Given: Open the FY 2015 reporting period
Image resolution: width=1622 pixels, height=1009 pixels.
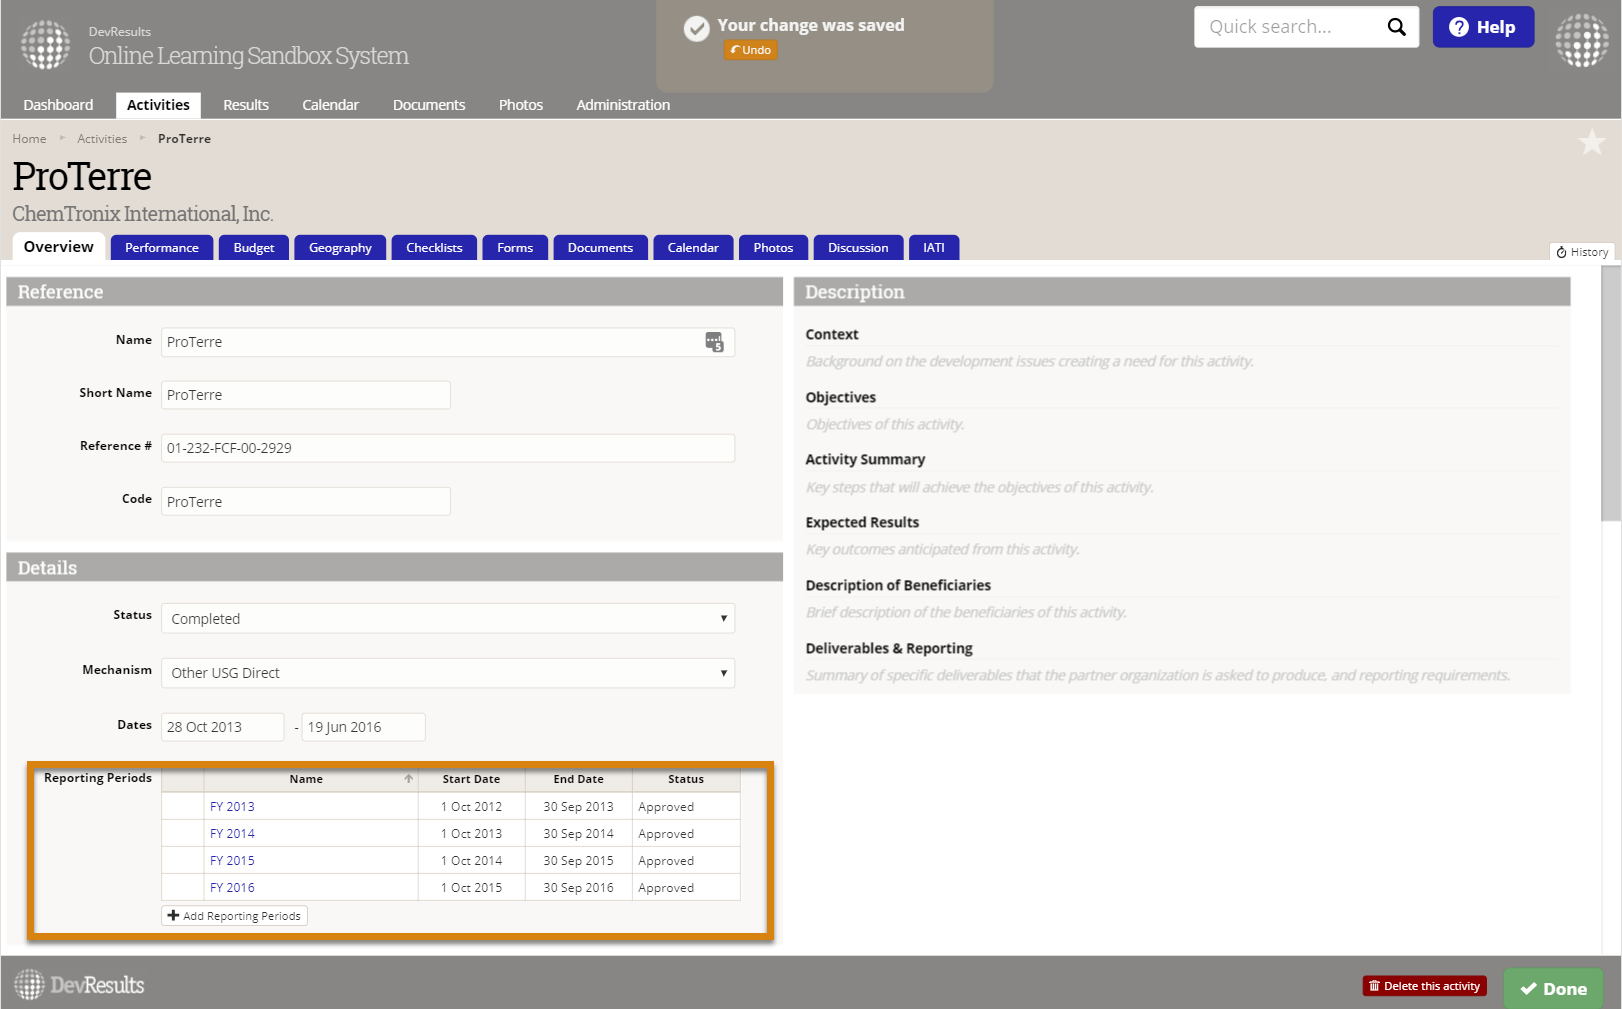Looking at the screenshot, I should [232, 861].
